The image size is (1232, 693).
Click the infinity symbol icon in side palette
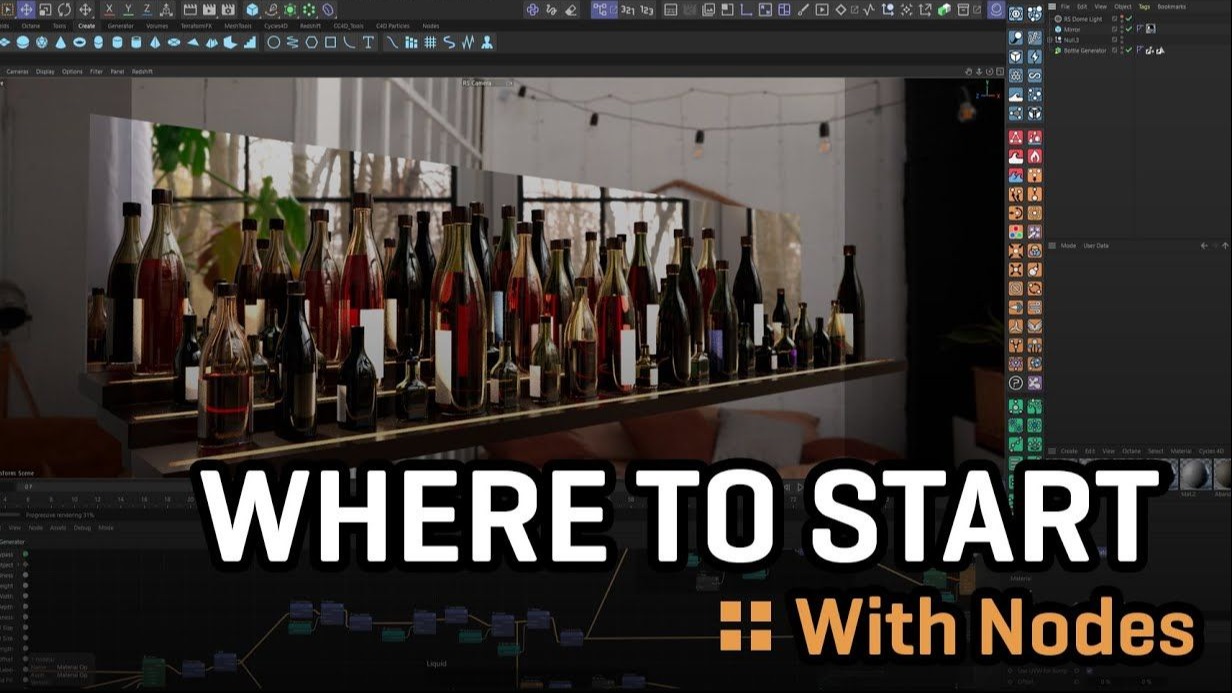tap(1035, 75)
